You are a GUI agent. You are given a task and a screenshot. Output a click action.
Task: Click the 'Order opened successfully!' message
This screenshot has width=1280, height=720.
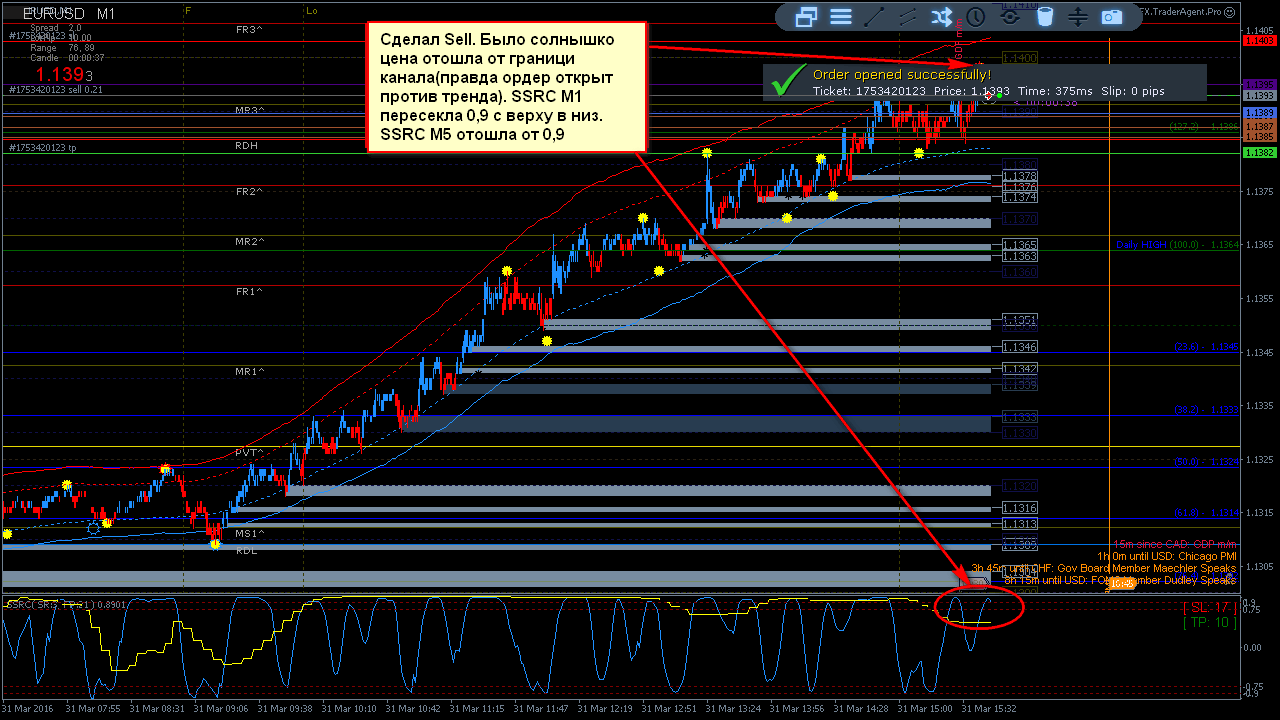tap(902, 74)
